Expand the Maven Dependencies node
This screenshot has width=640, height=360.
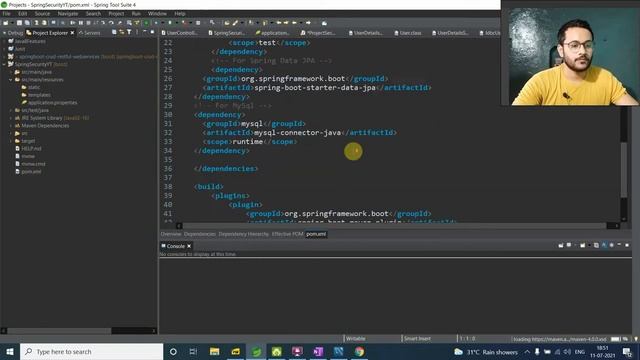tap(11, 126)
